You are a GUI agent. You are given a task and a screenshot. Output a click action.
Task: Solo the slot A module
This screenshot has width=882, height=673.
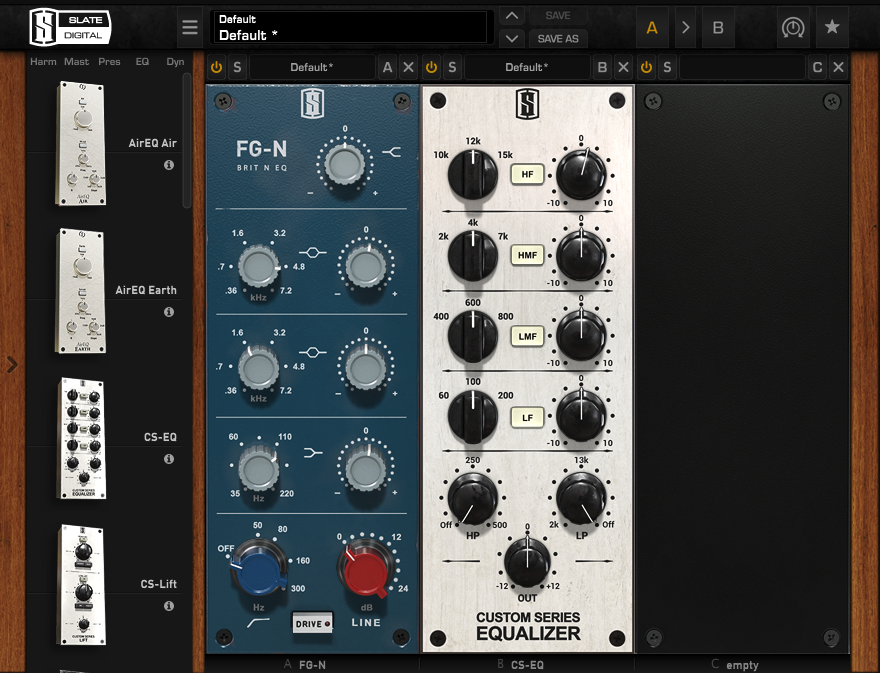(237, 68)
